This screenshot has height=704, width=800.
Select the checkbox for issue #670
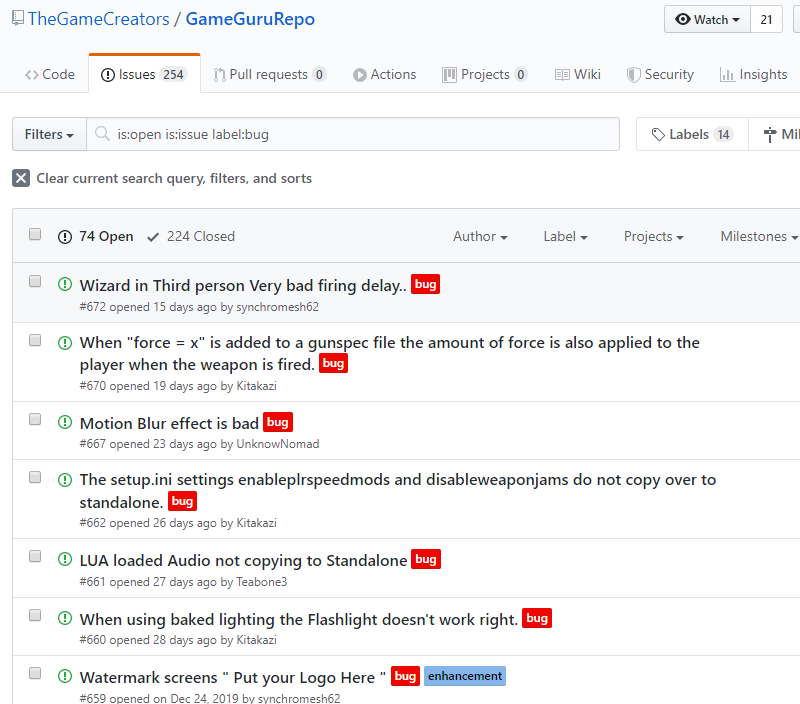(35, 340)
